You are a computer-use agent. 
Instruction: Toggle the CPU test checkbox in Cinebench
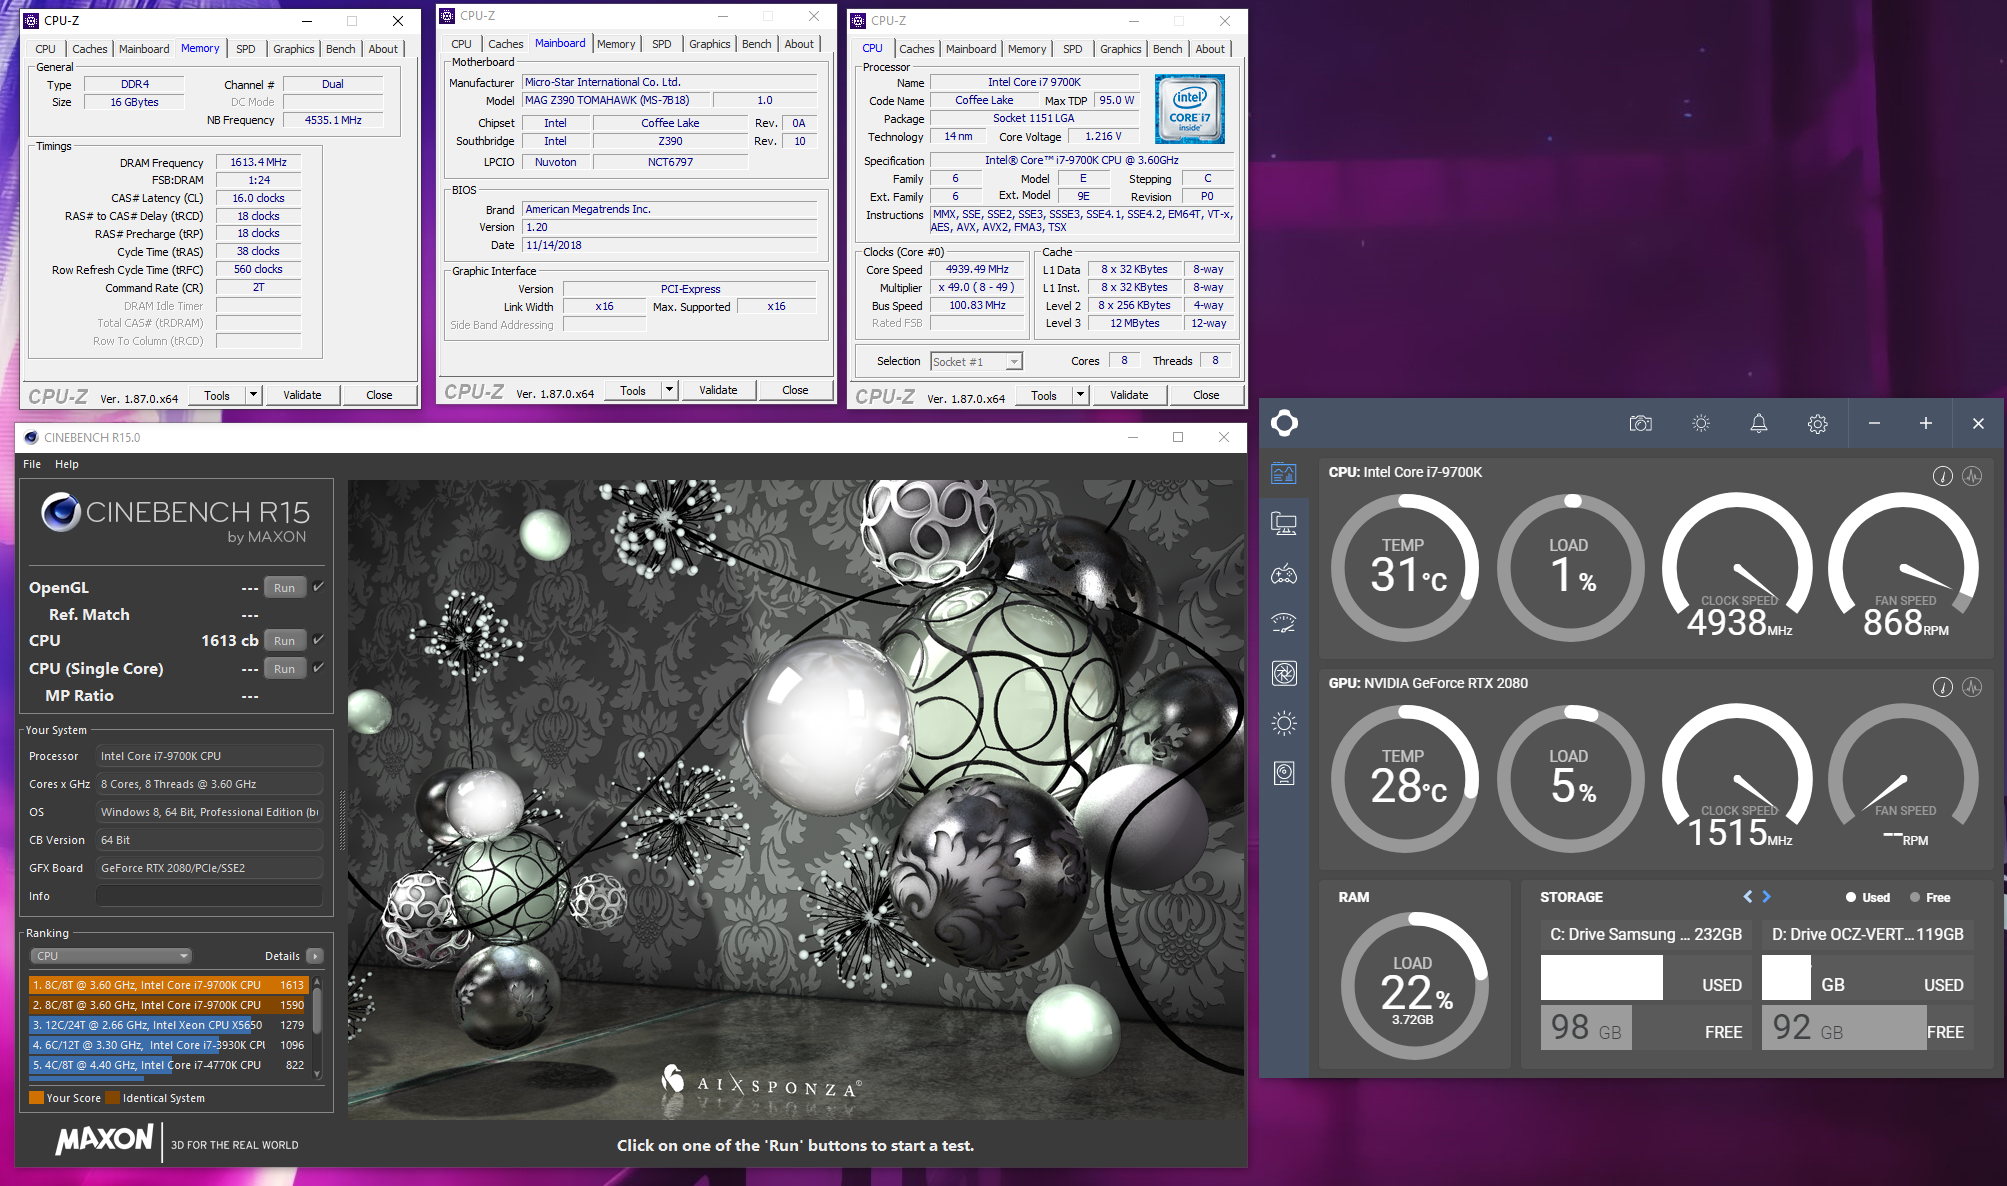[x=318, y=640]
